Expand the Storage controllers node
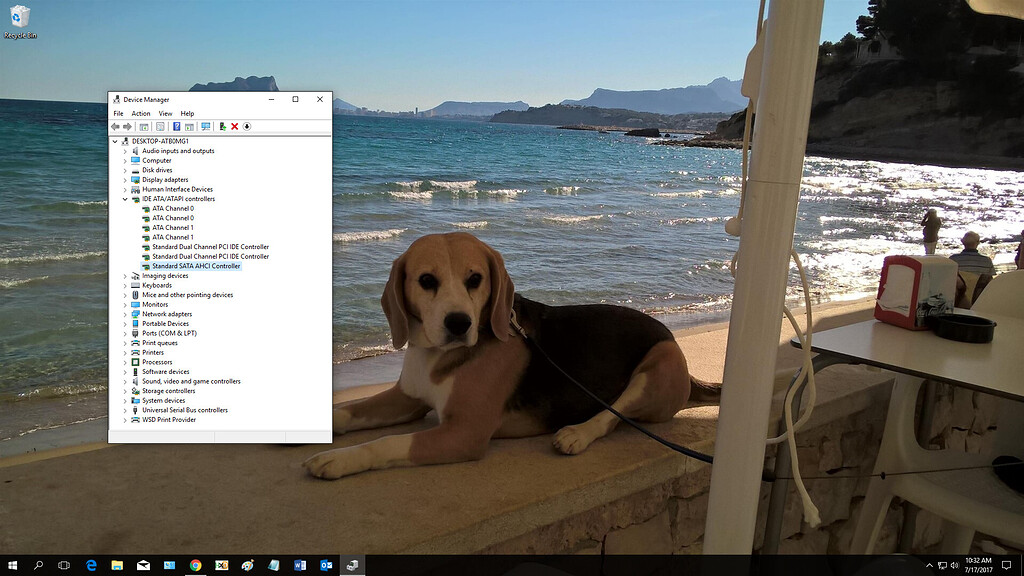This screenshot has height=576, width=1024. [125, 391]
